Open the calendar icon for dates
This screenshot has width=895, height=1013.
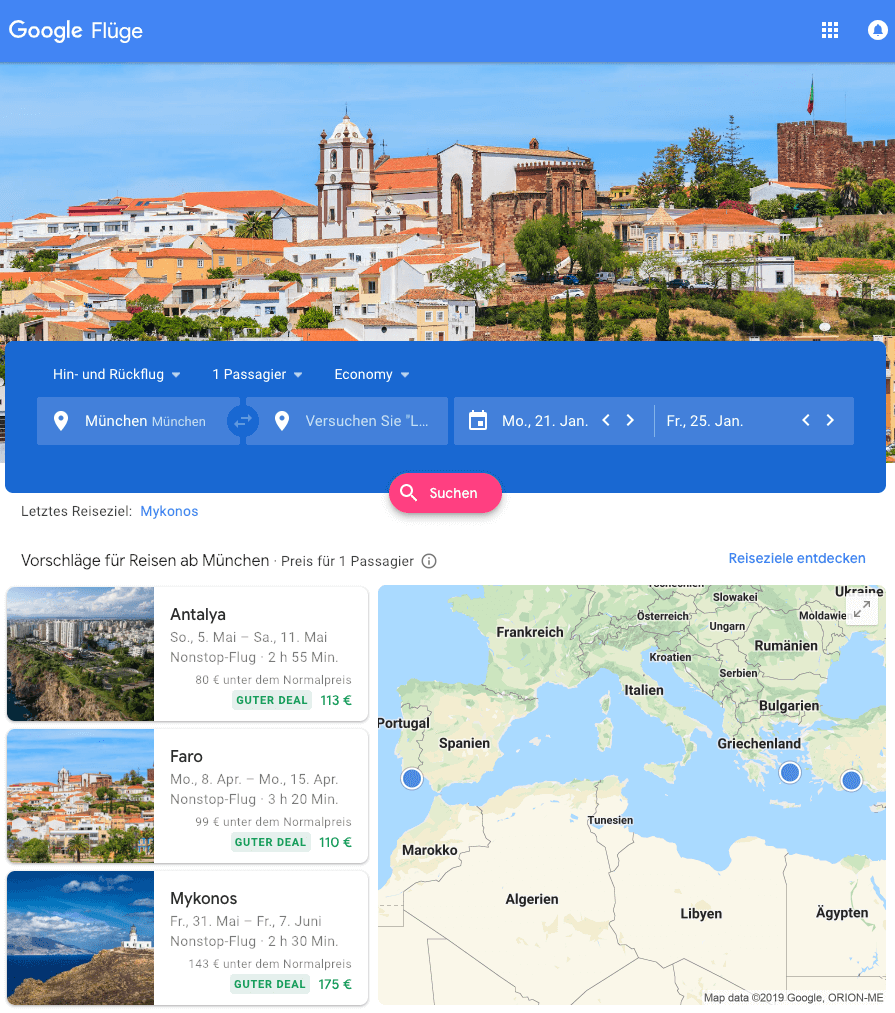click(478, 421)
